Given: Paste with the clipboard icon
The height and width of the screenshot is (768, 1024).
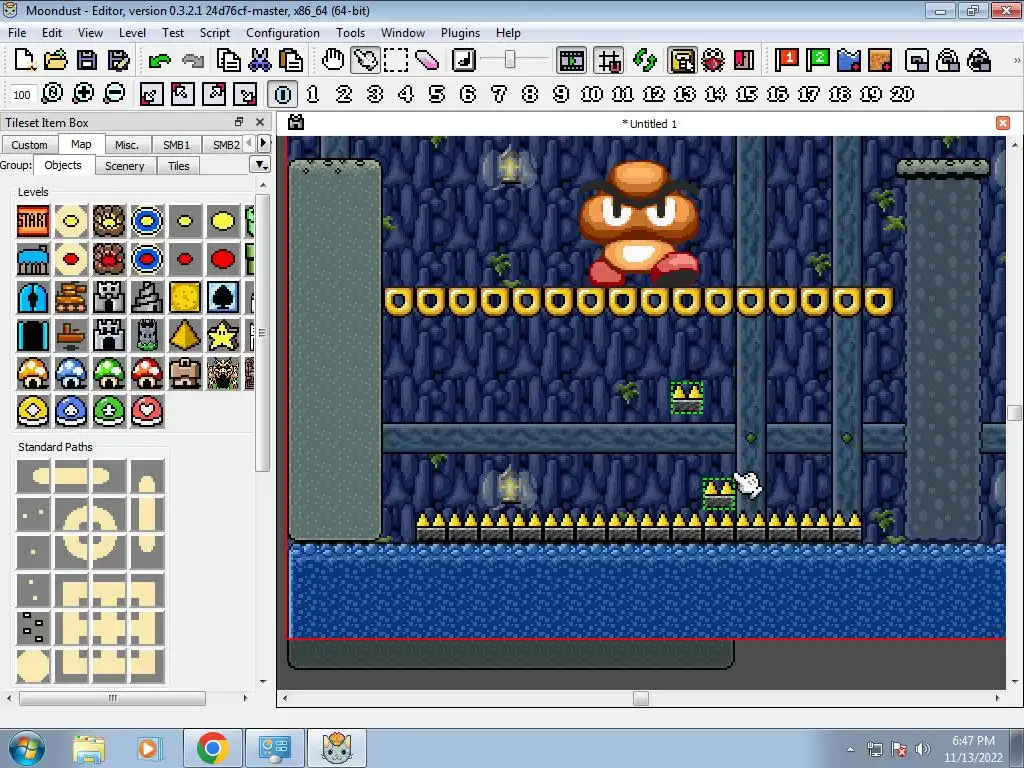Looking at the screenshot, I should pyautogui.click(x=291, y=60).
